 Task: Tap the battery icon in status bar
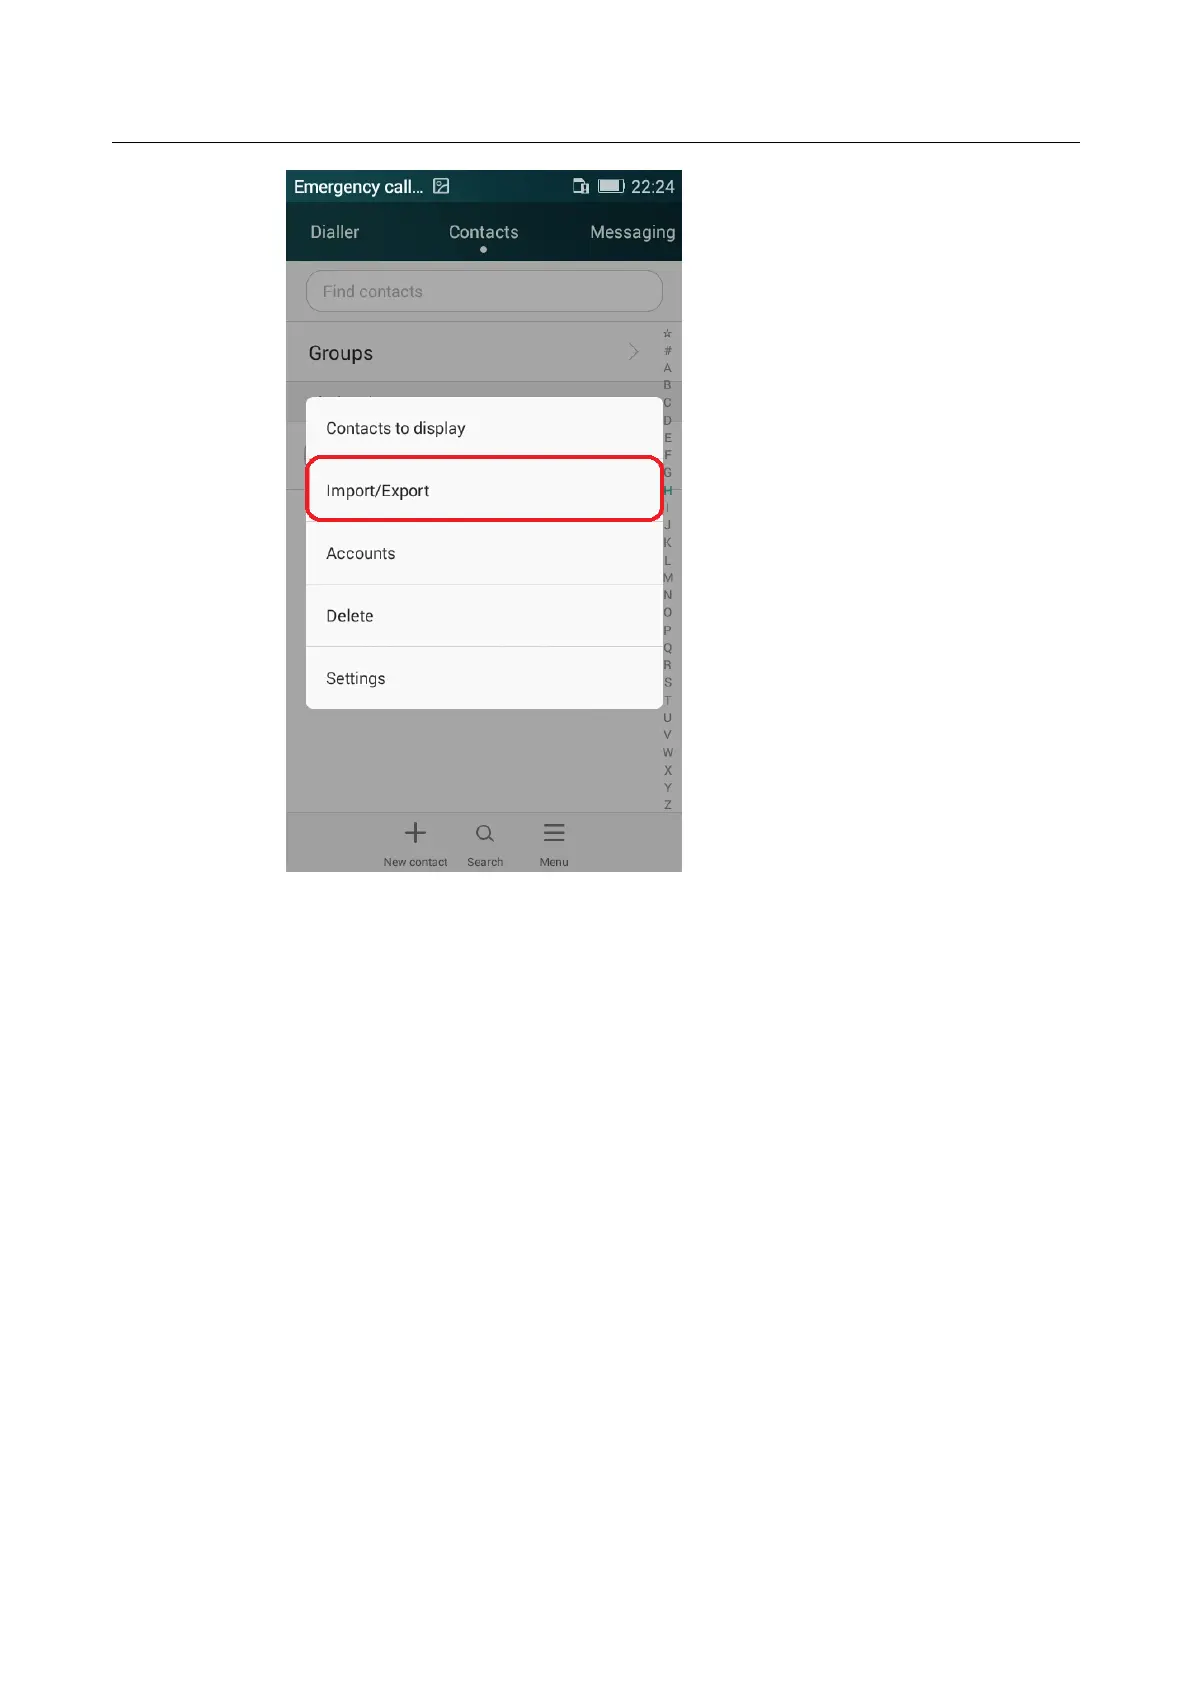tap(611, 186)
